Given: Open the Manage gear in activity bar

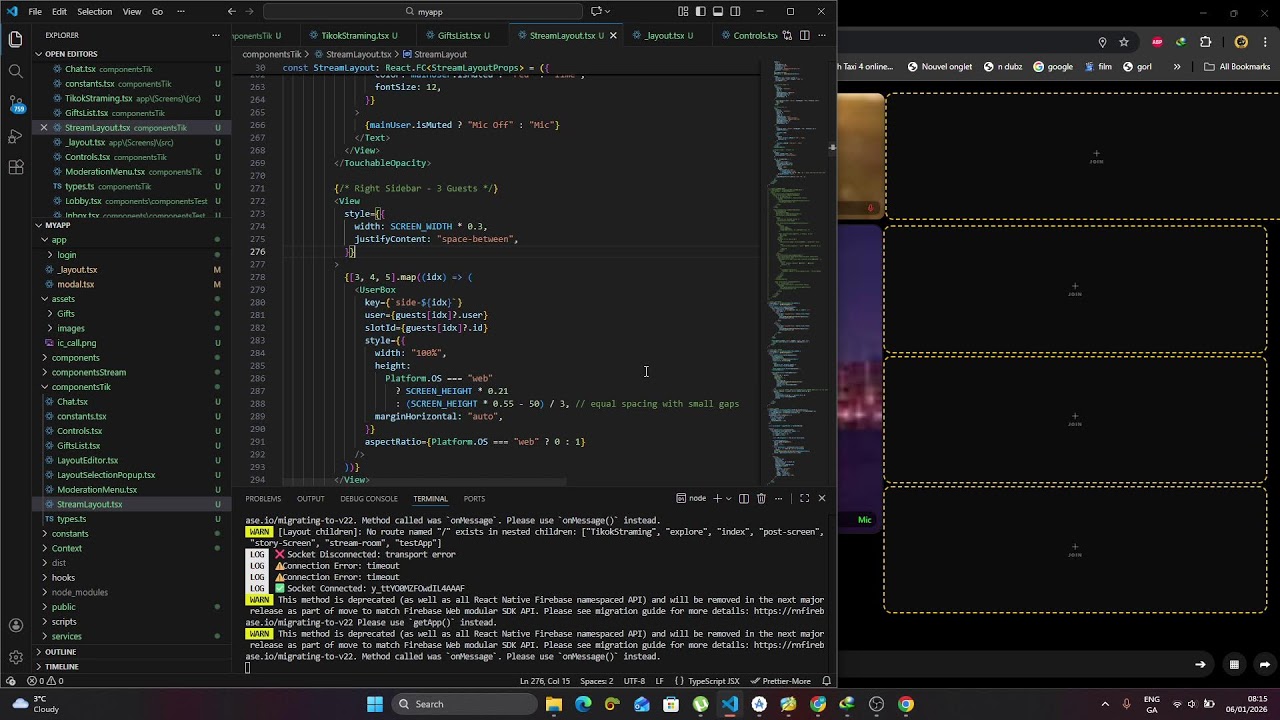Looking at the screenshot, I should tap(15, 657).
